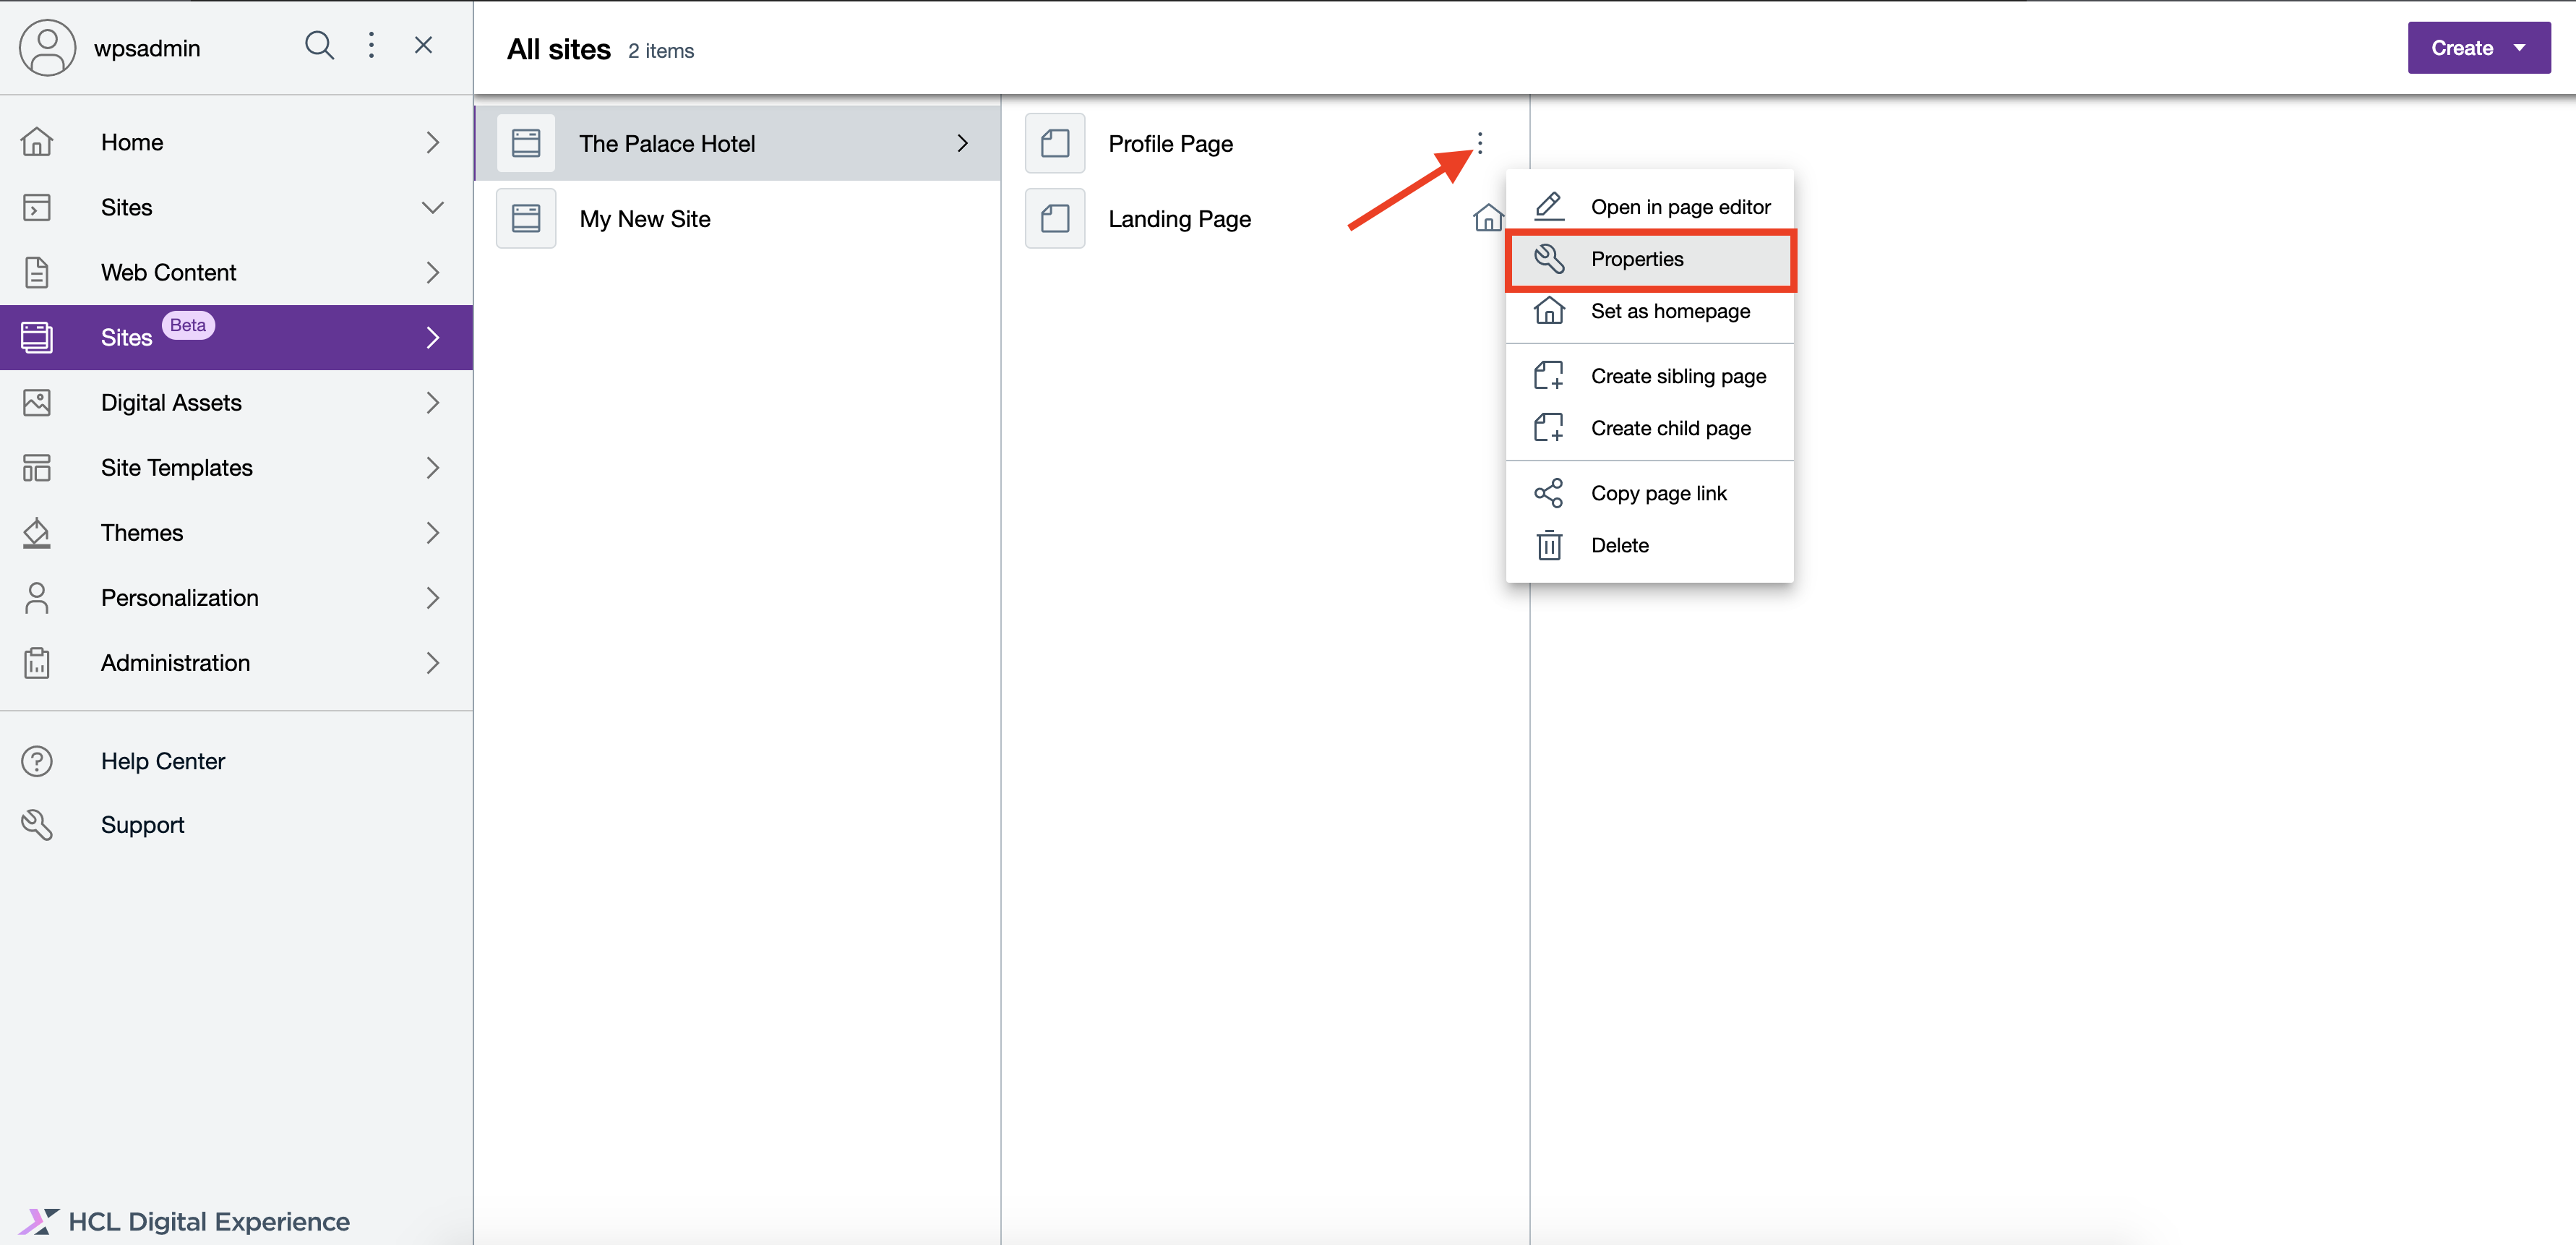Open the Support link
The height and width of the screenshot is (1245, 2576).
click(x=142, y=824)
